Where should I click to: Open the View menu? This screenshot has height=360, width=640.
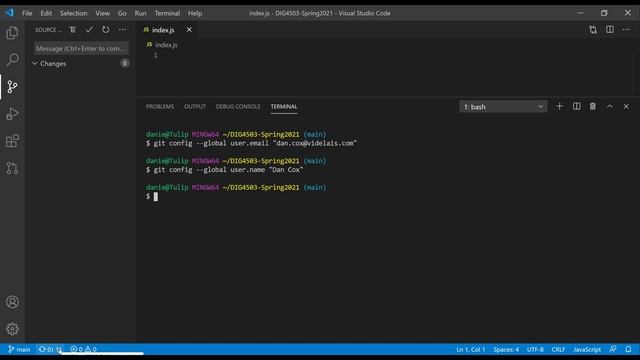(102, 13)
